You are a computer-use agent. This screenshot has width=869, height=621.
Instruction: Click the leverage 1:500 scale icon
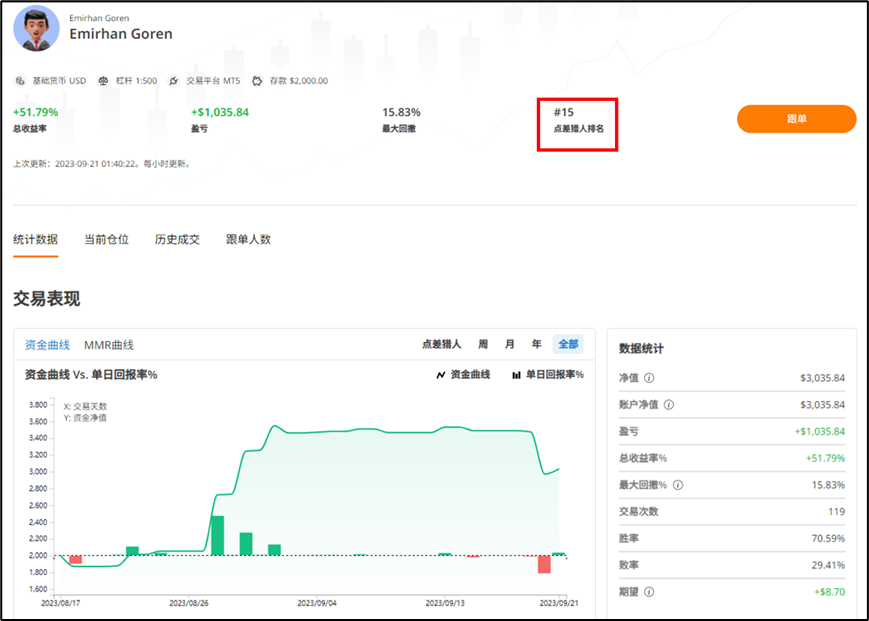click(x=104, y=81)
